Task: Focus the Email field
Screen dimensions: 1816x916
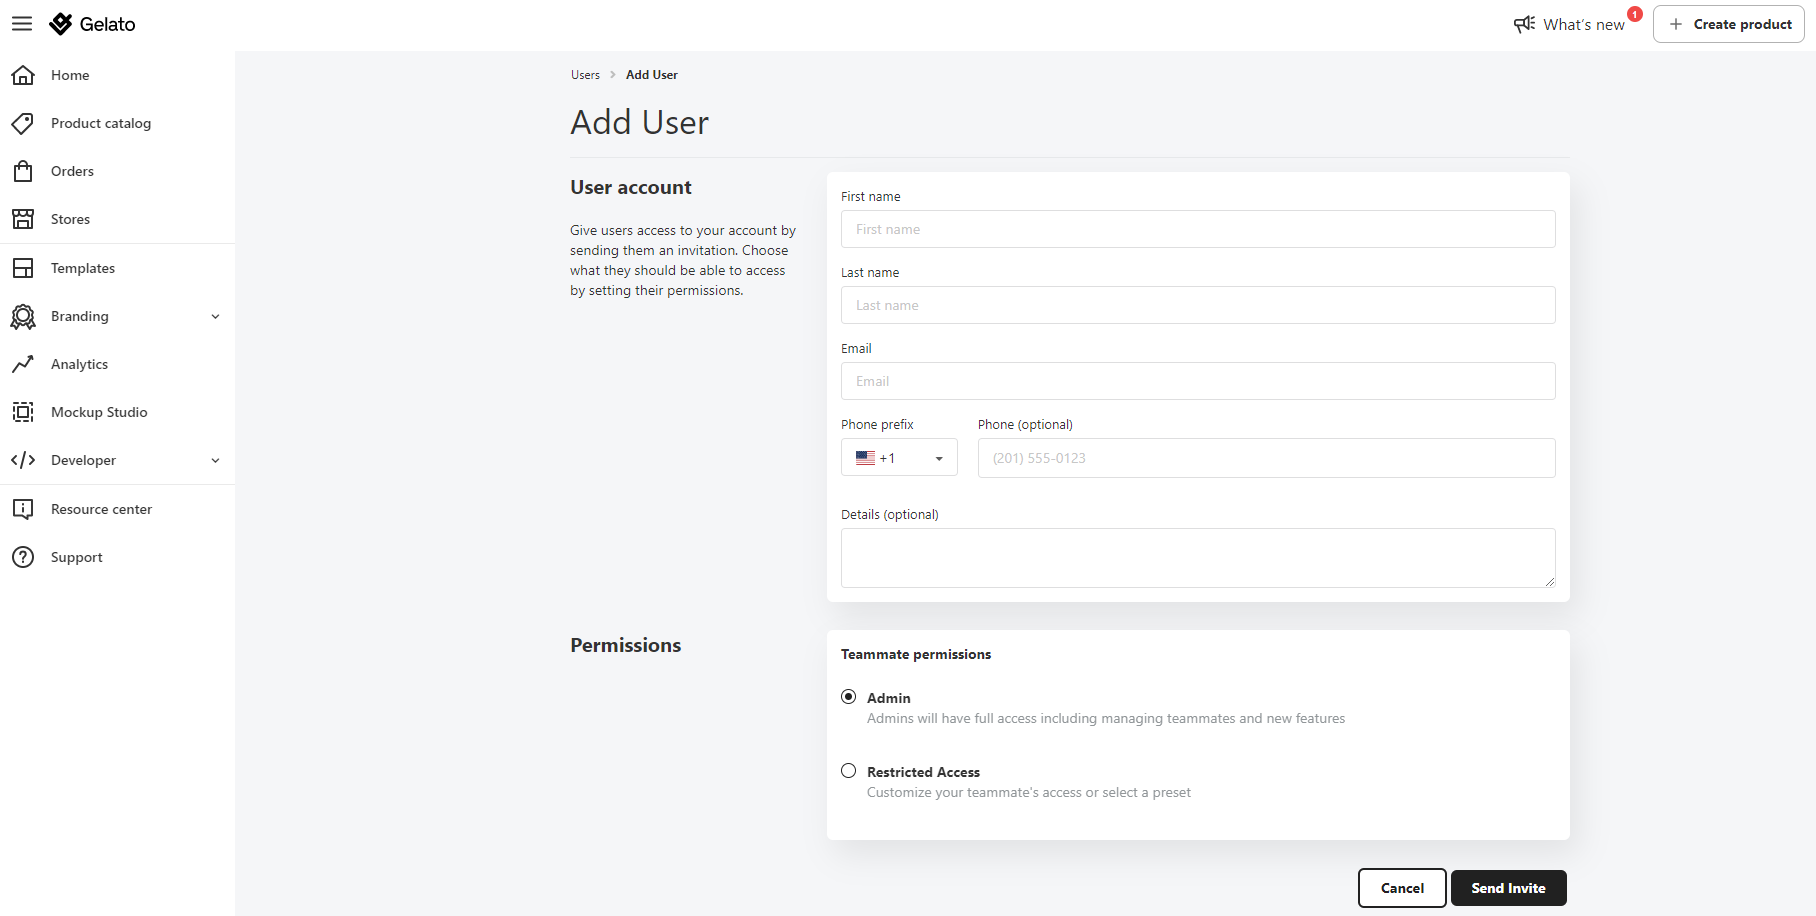Action: pyautogui.click(x=1198, y=381)
